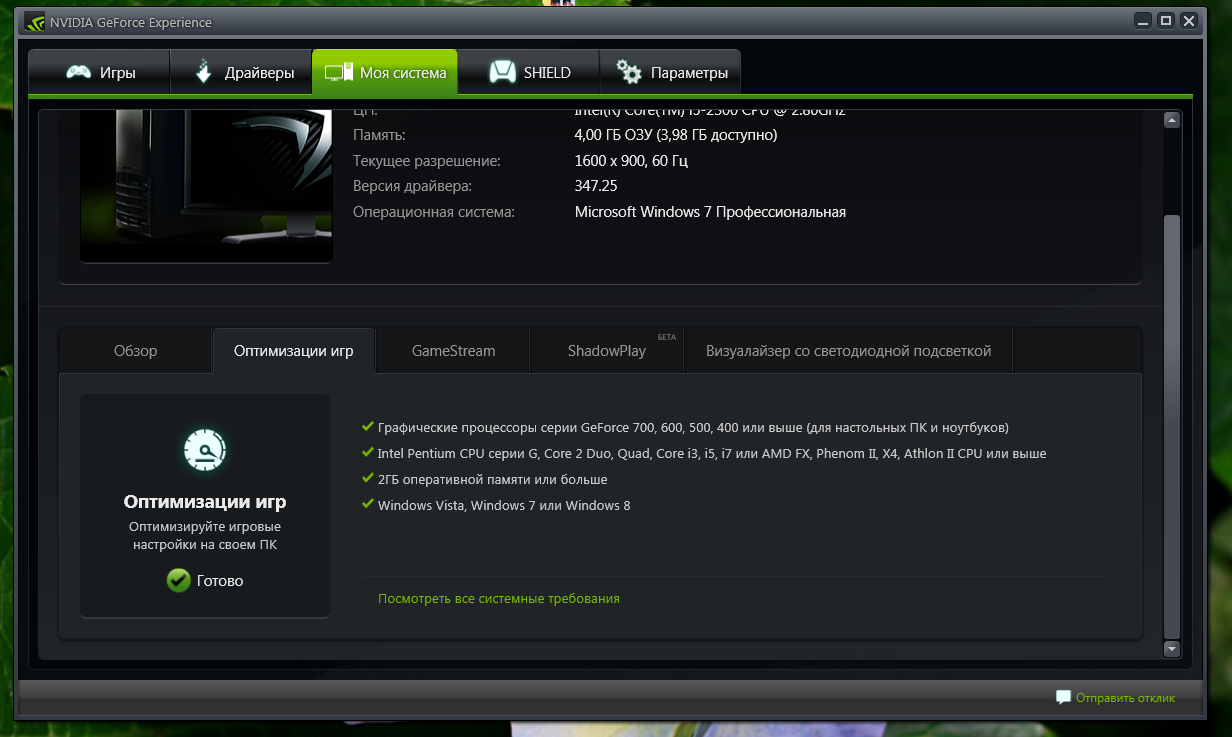Open the SHIELD tab
The width and height of the screenshot is (1232, 737).
point(528,72)
